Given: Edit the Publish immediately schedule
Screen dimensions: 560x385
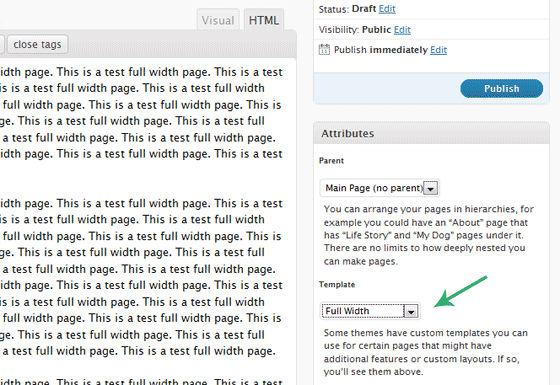Looking at the screenshot, I should (x=438, y=50).
